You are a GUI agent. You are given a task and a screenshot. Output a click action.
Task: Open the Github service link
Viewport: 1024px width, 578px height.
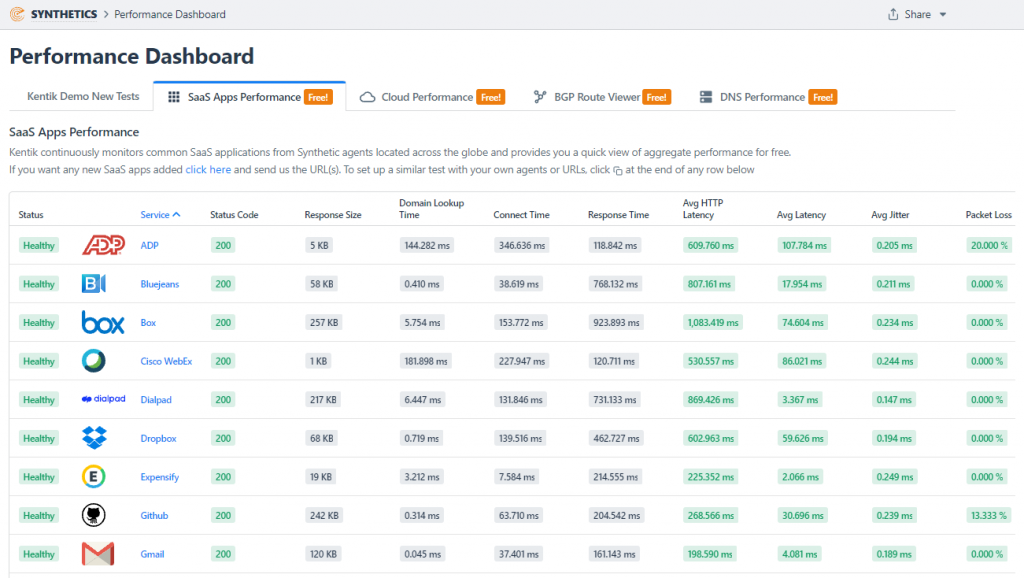coord(154,515)
